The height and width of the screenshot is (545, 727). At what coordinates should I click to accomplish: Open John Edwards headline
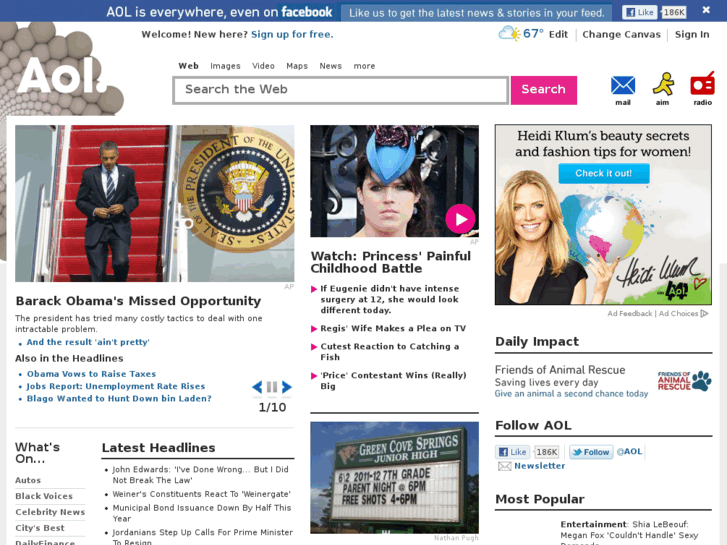point(200,475)
